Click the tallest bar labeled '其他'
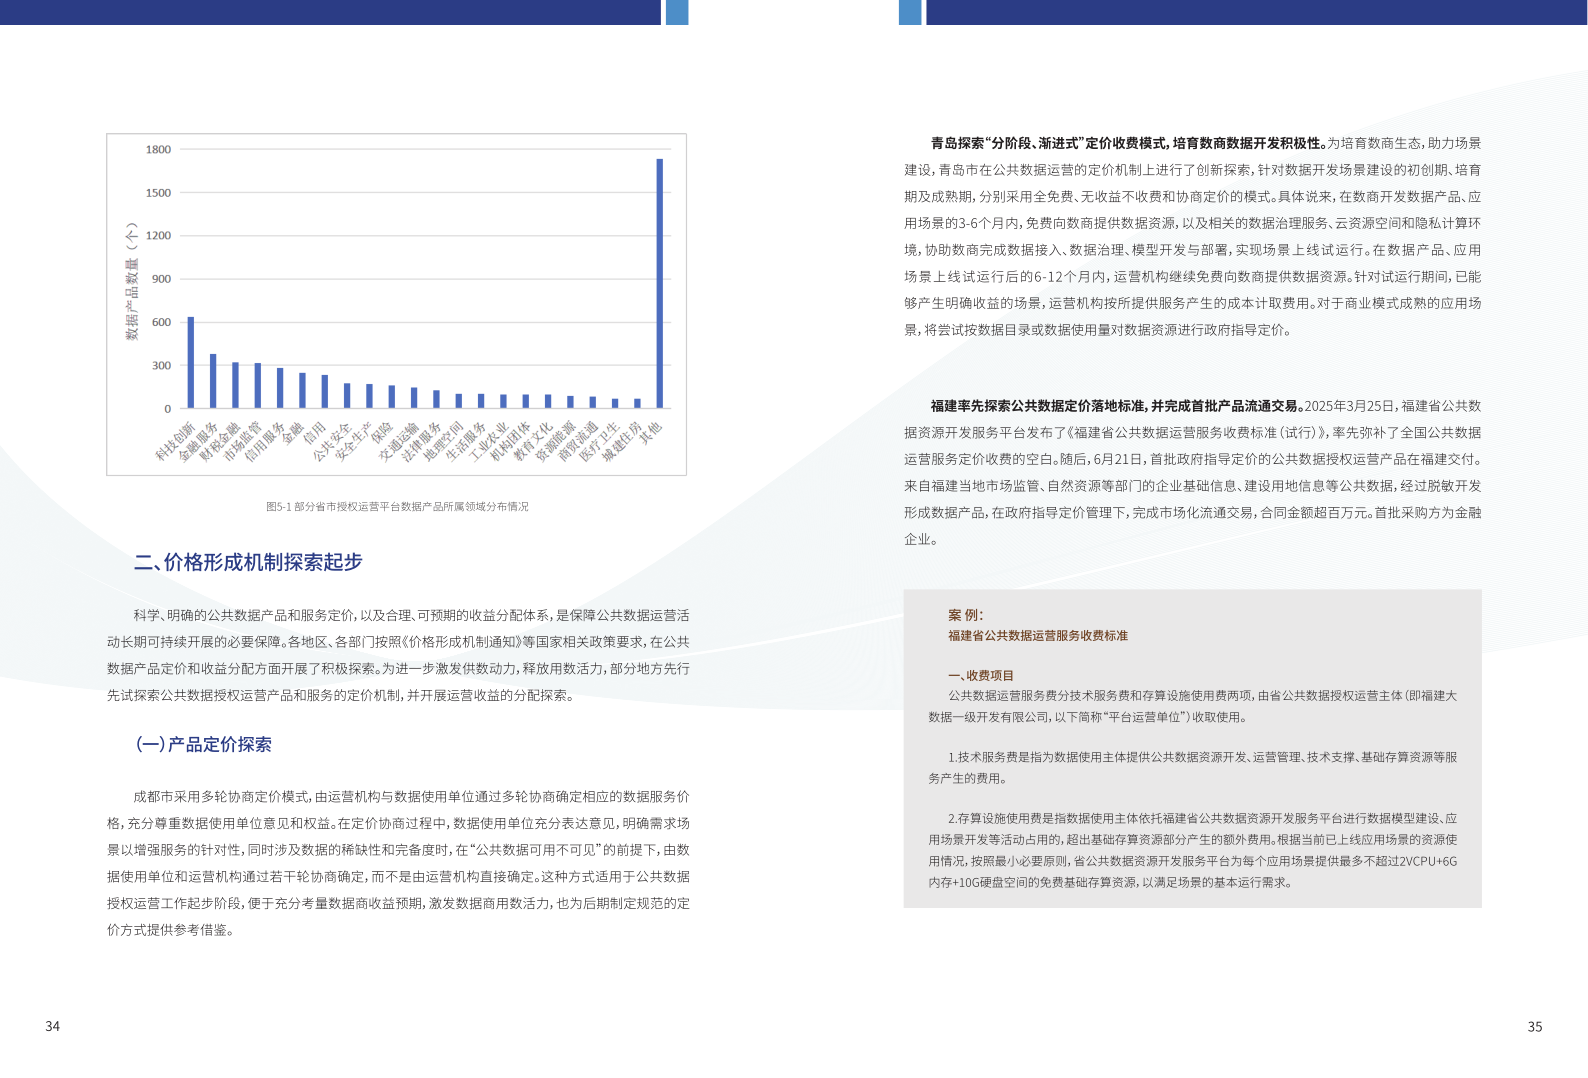 coord(660,283)
